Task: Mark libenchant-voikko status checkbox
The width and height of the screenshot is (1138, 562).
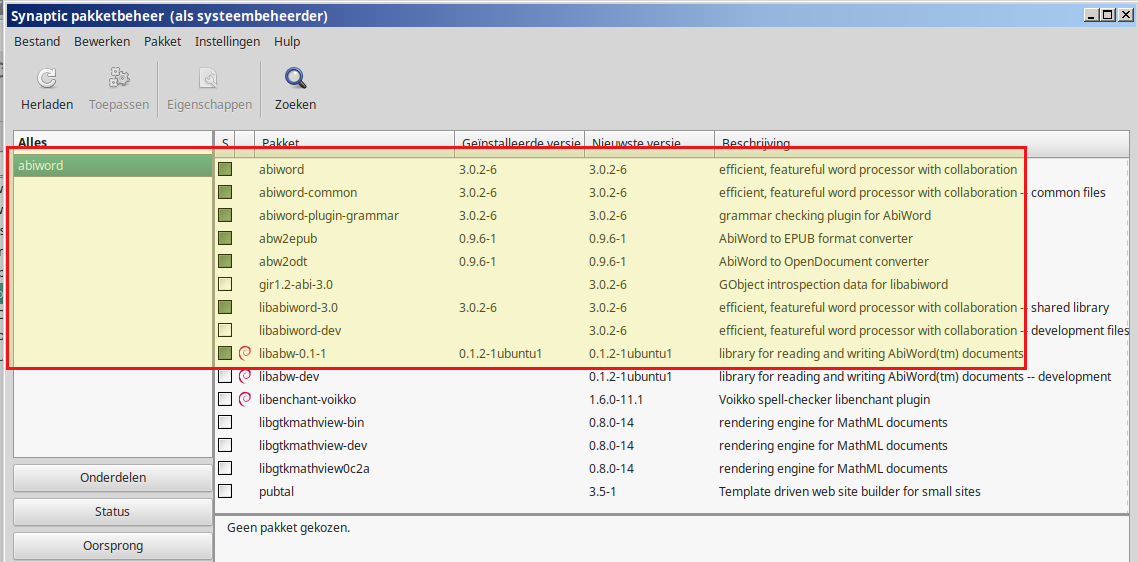Action: 225,399
